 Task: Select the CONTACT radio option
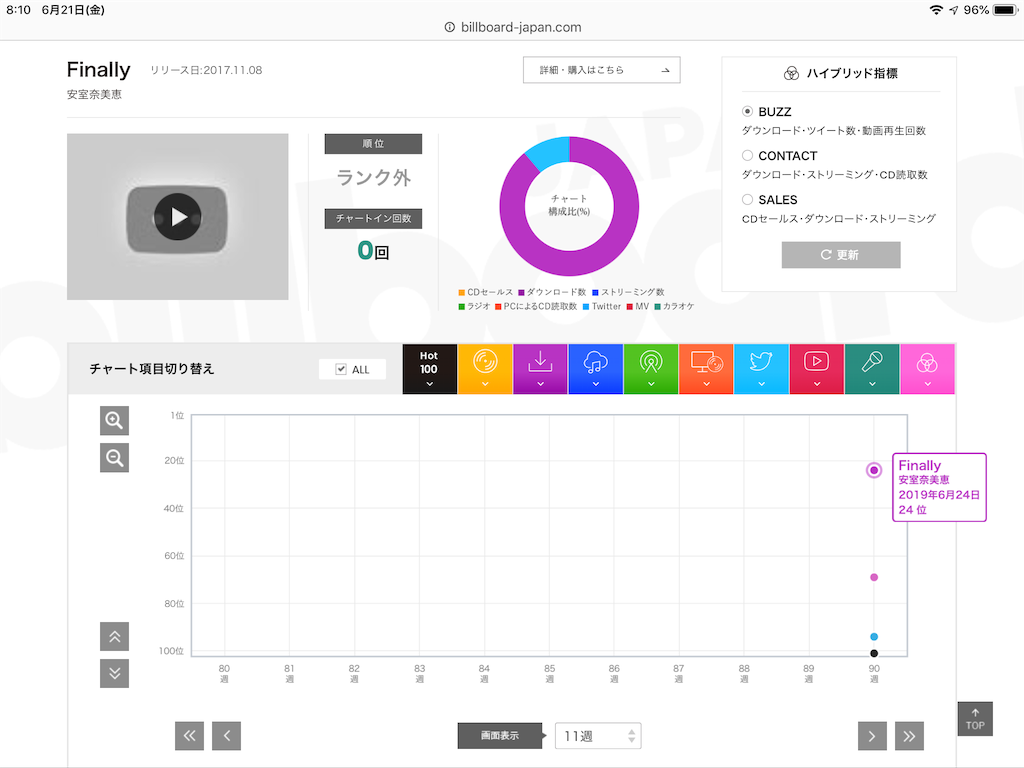(747, 155)
